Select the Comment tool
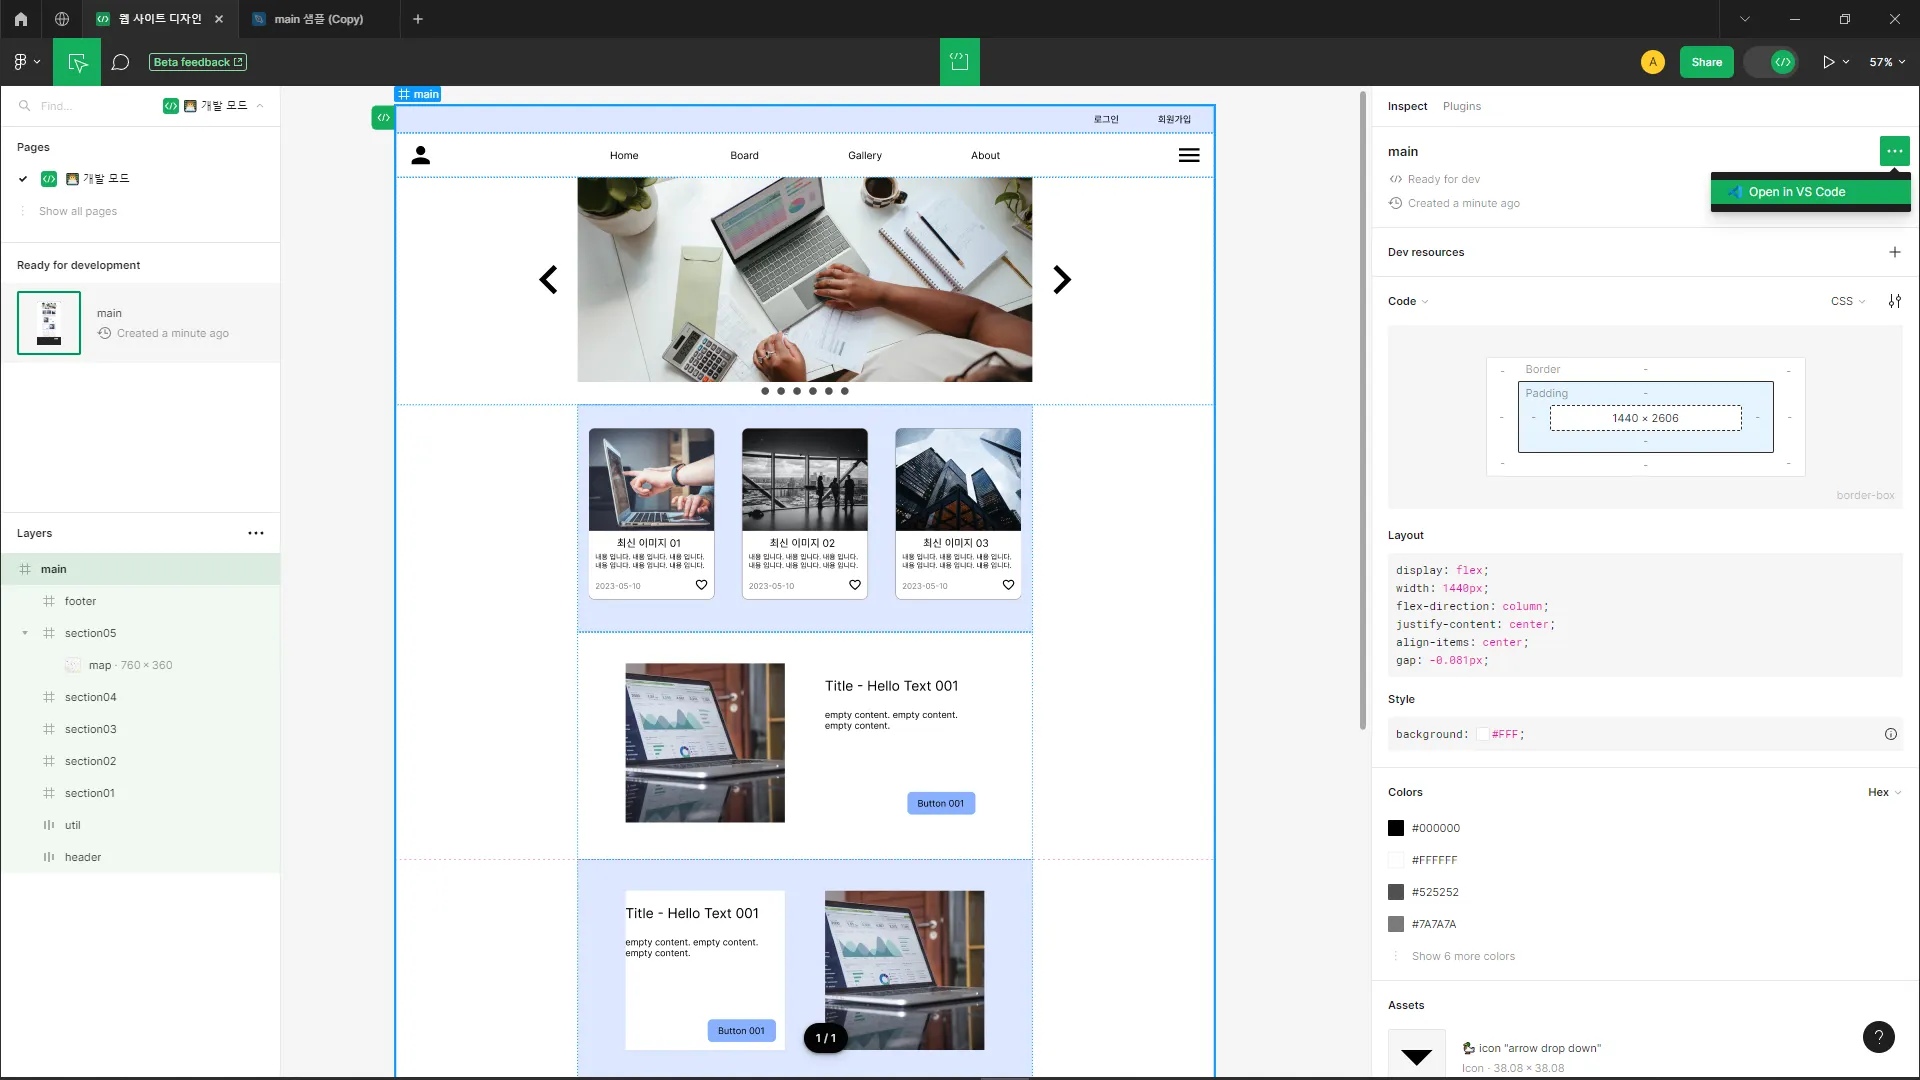Image resolution: width=1920 pixels, height=1080 pixels. click(120, 62)
